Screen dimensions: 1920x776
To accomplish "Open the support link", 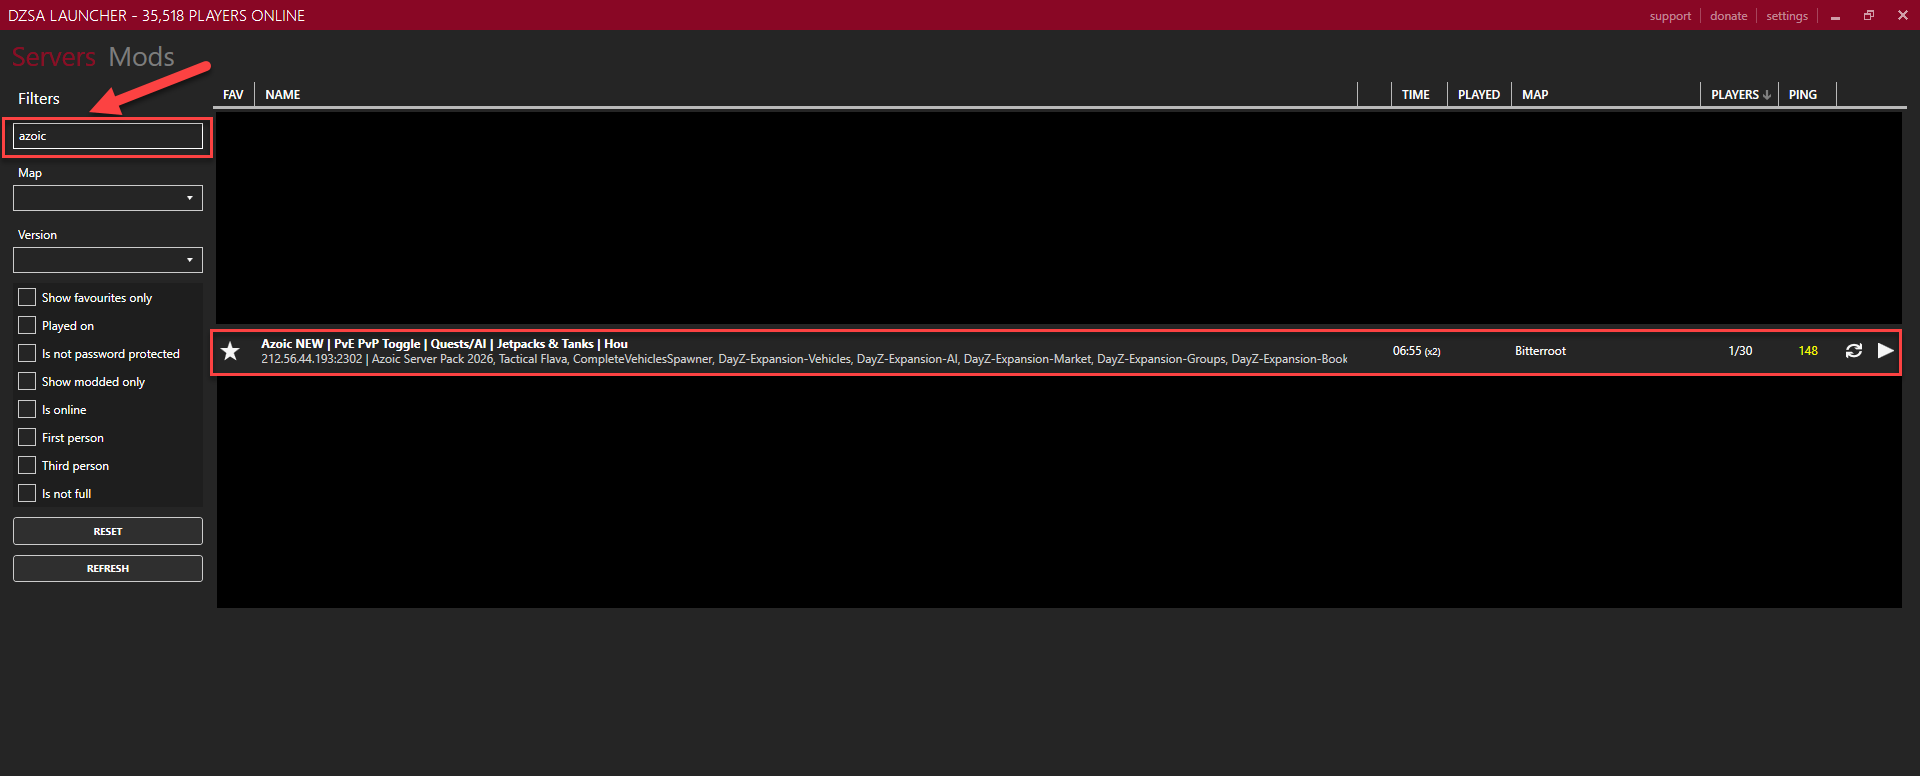I will pyautogui.click(x=1670, y=16).
